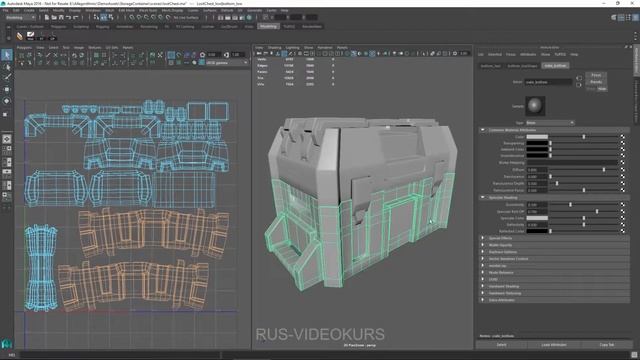Screen dimensions: 640x360
Task: Expand the Hardware Shading section
Action: click(482, 286)
